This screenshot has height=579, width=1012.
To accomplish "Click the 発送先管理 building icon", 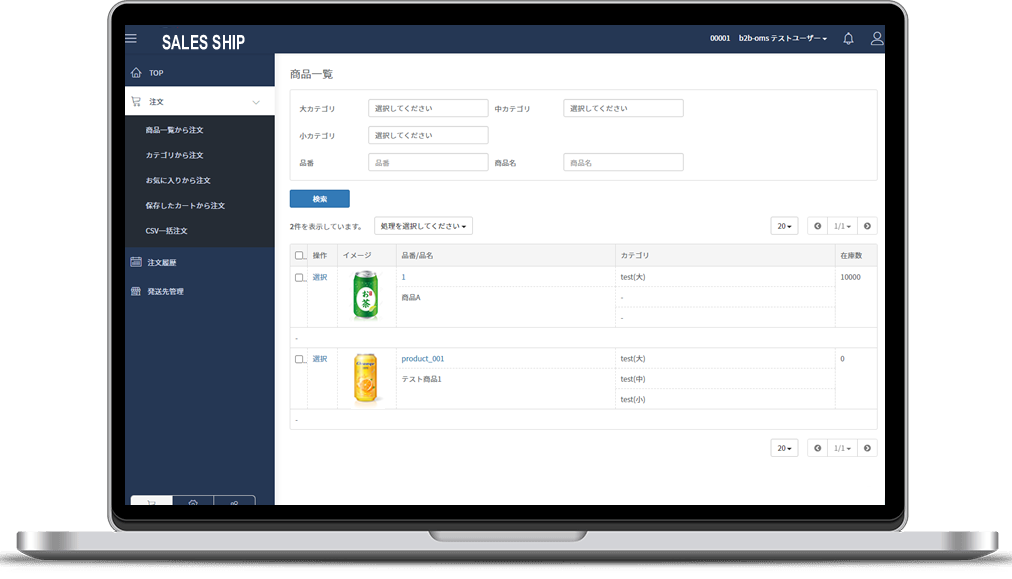I will (136, 291).
